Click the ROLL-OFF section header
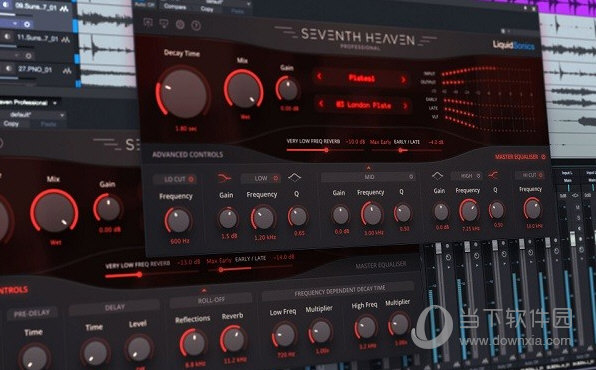Screen dimensions: 596x370 (x=211, y=300)
